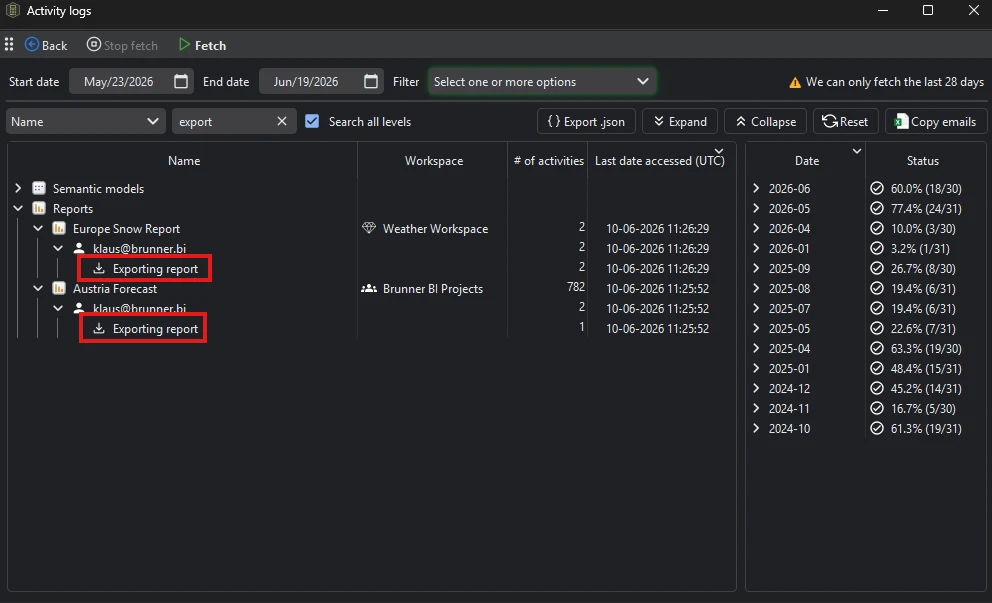This screenshot has height=603, width=992.
Task: Expand the Semantic models node
Action: [x=18, y=188]
